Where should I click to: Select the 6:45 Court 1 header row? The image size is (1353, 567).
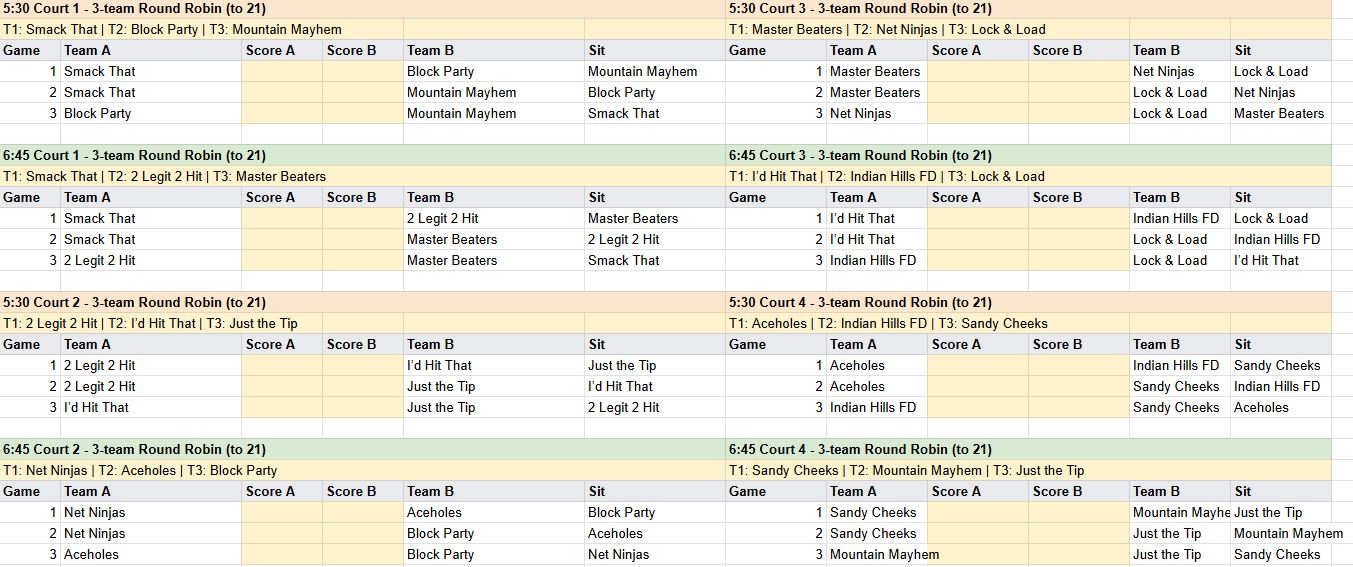click(363, 155)
